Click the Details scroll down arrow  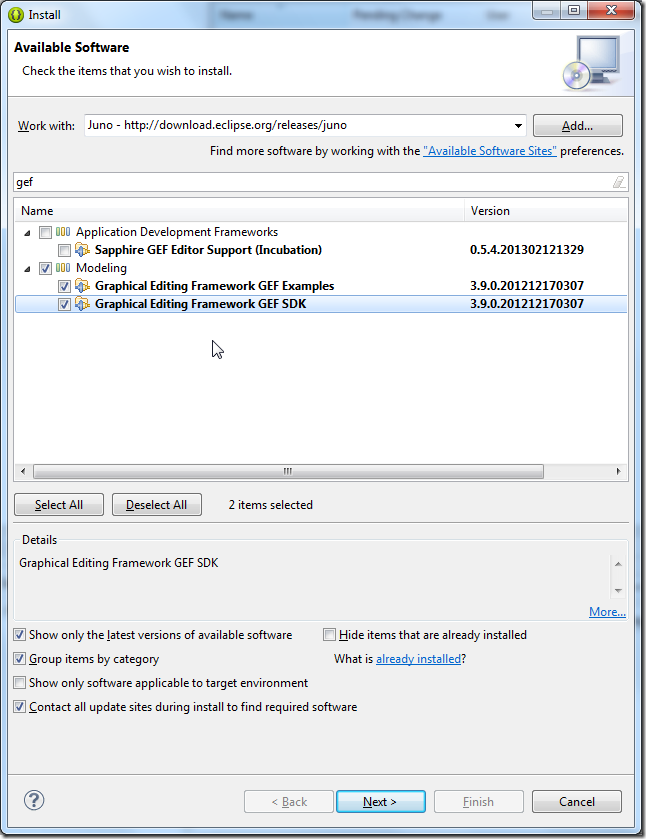click(618, 591)
